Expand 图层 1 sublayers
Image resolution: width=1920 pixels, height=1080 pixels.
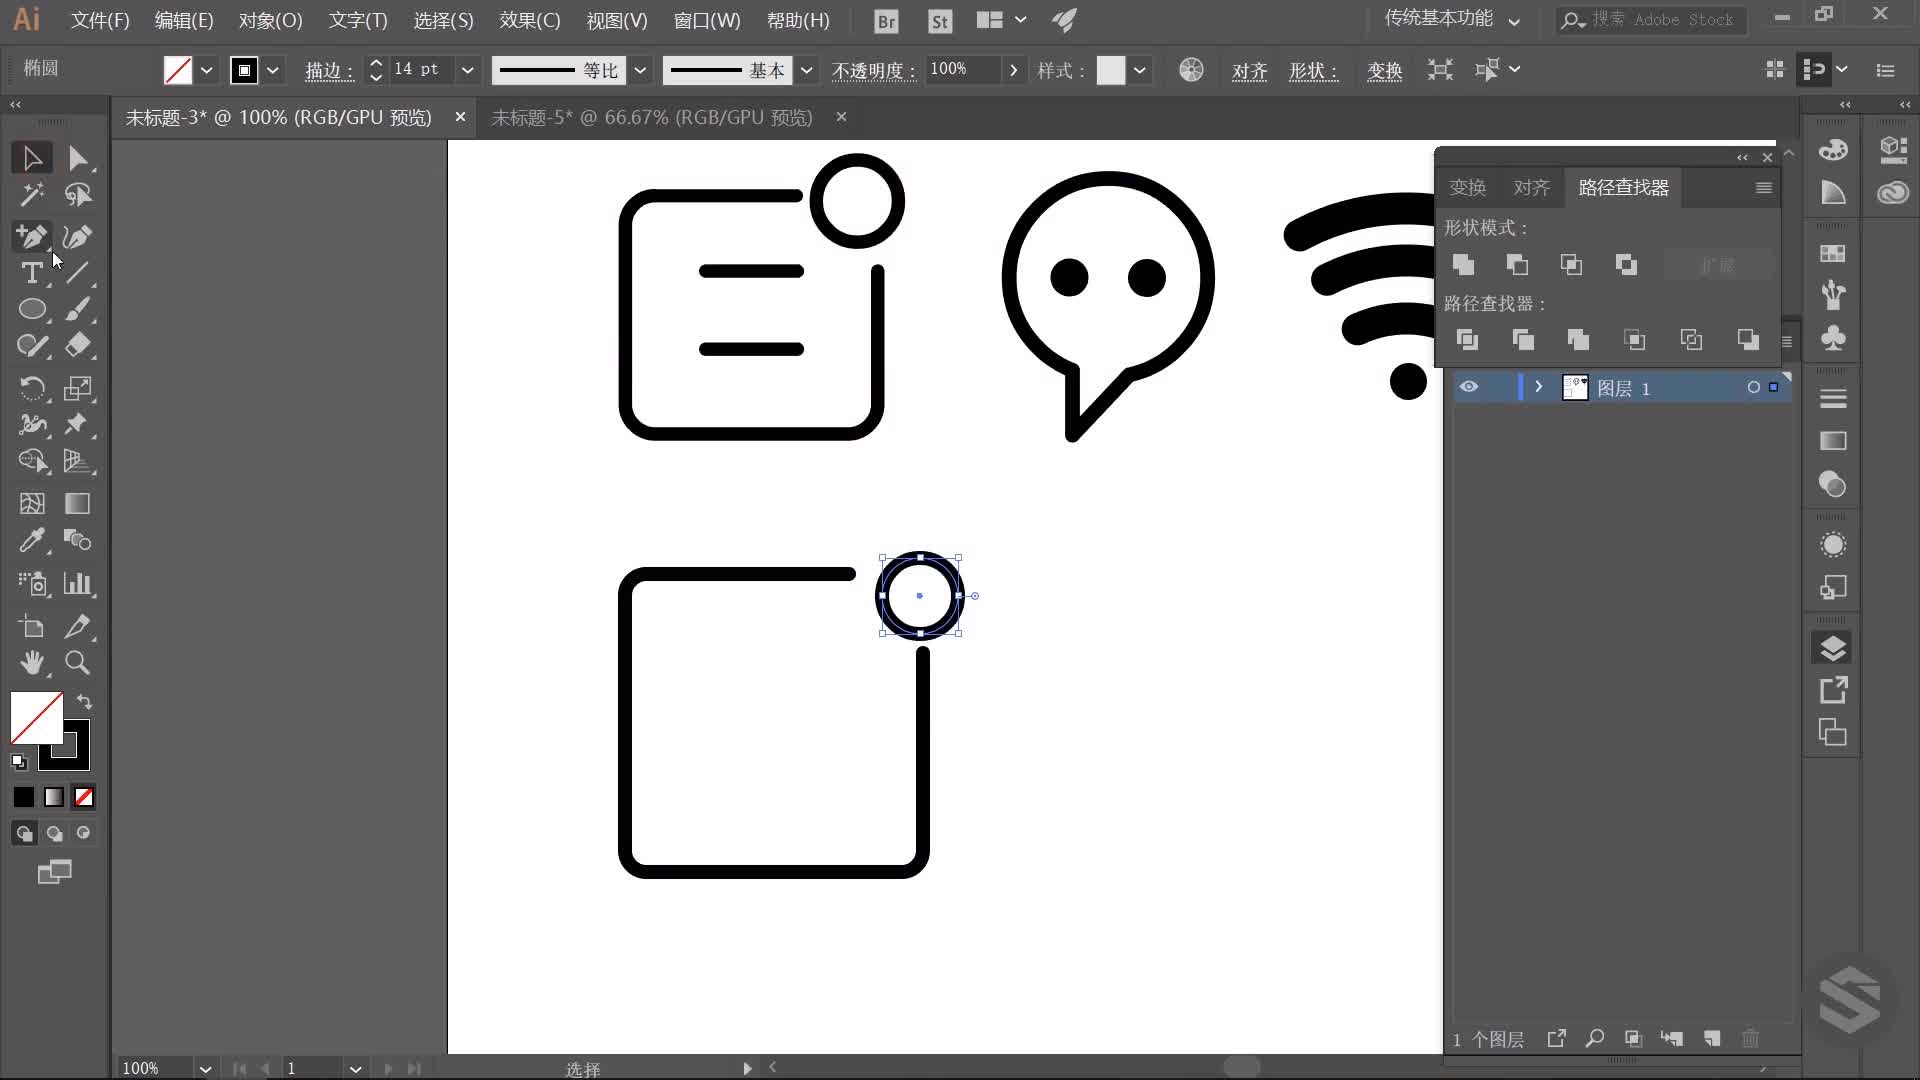point(1539,387)
